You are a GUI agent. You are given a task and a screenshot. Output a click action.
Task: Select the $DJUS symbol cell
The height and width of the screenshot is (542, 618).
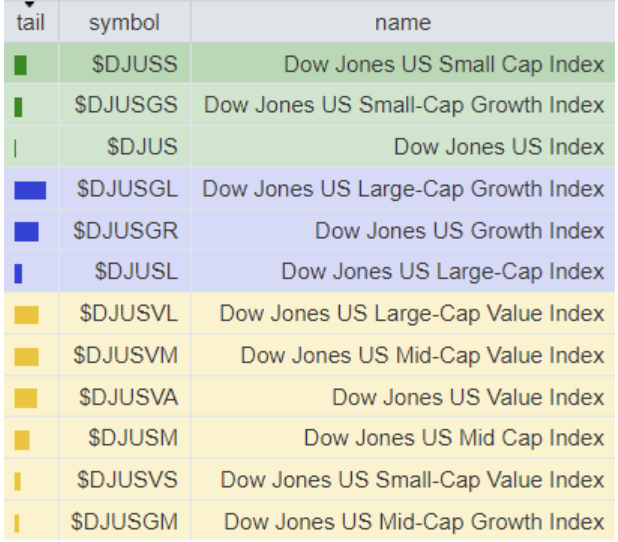click(x=142, y=147)
